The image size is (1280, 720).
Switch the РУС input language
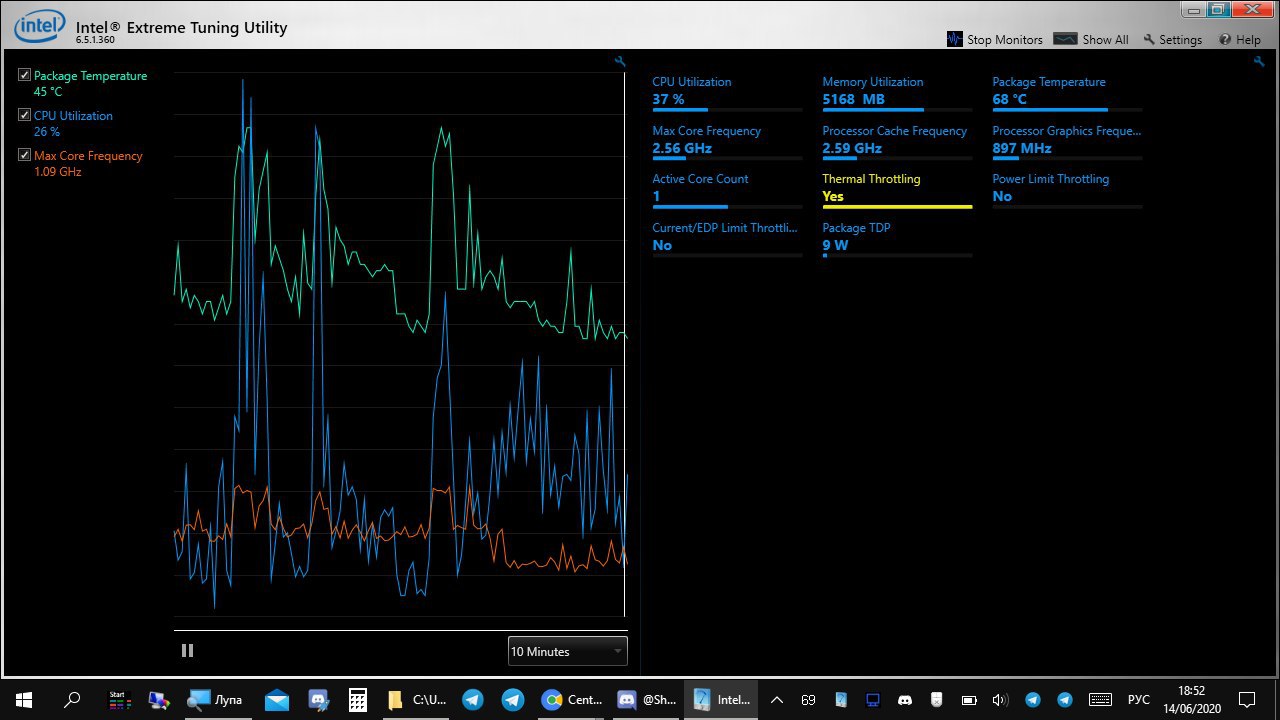click(1139, 700)
